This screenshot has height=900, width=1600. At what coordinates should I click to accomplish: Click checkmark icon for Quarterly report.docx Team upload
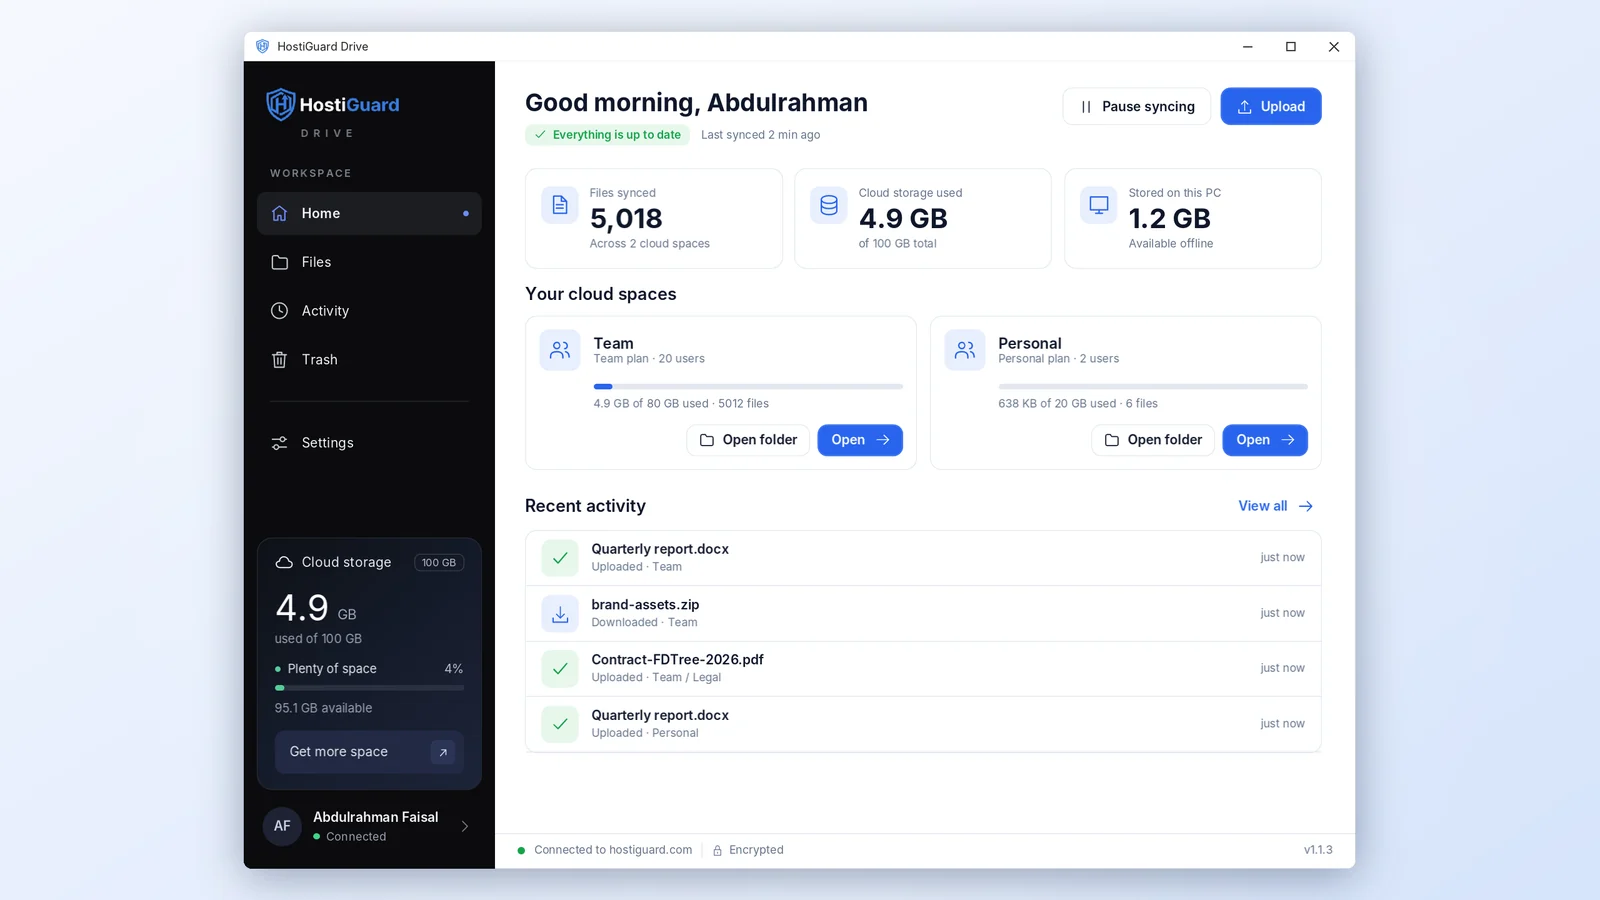tap(560, 558)
